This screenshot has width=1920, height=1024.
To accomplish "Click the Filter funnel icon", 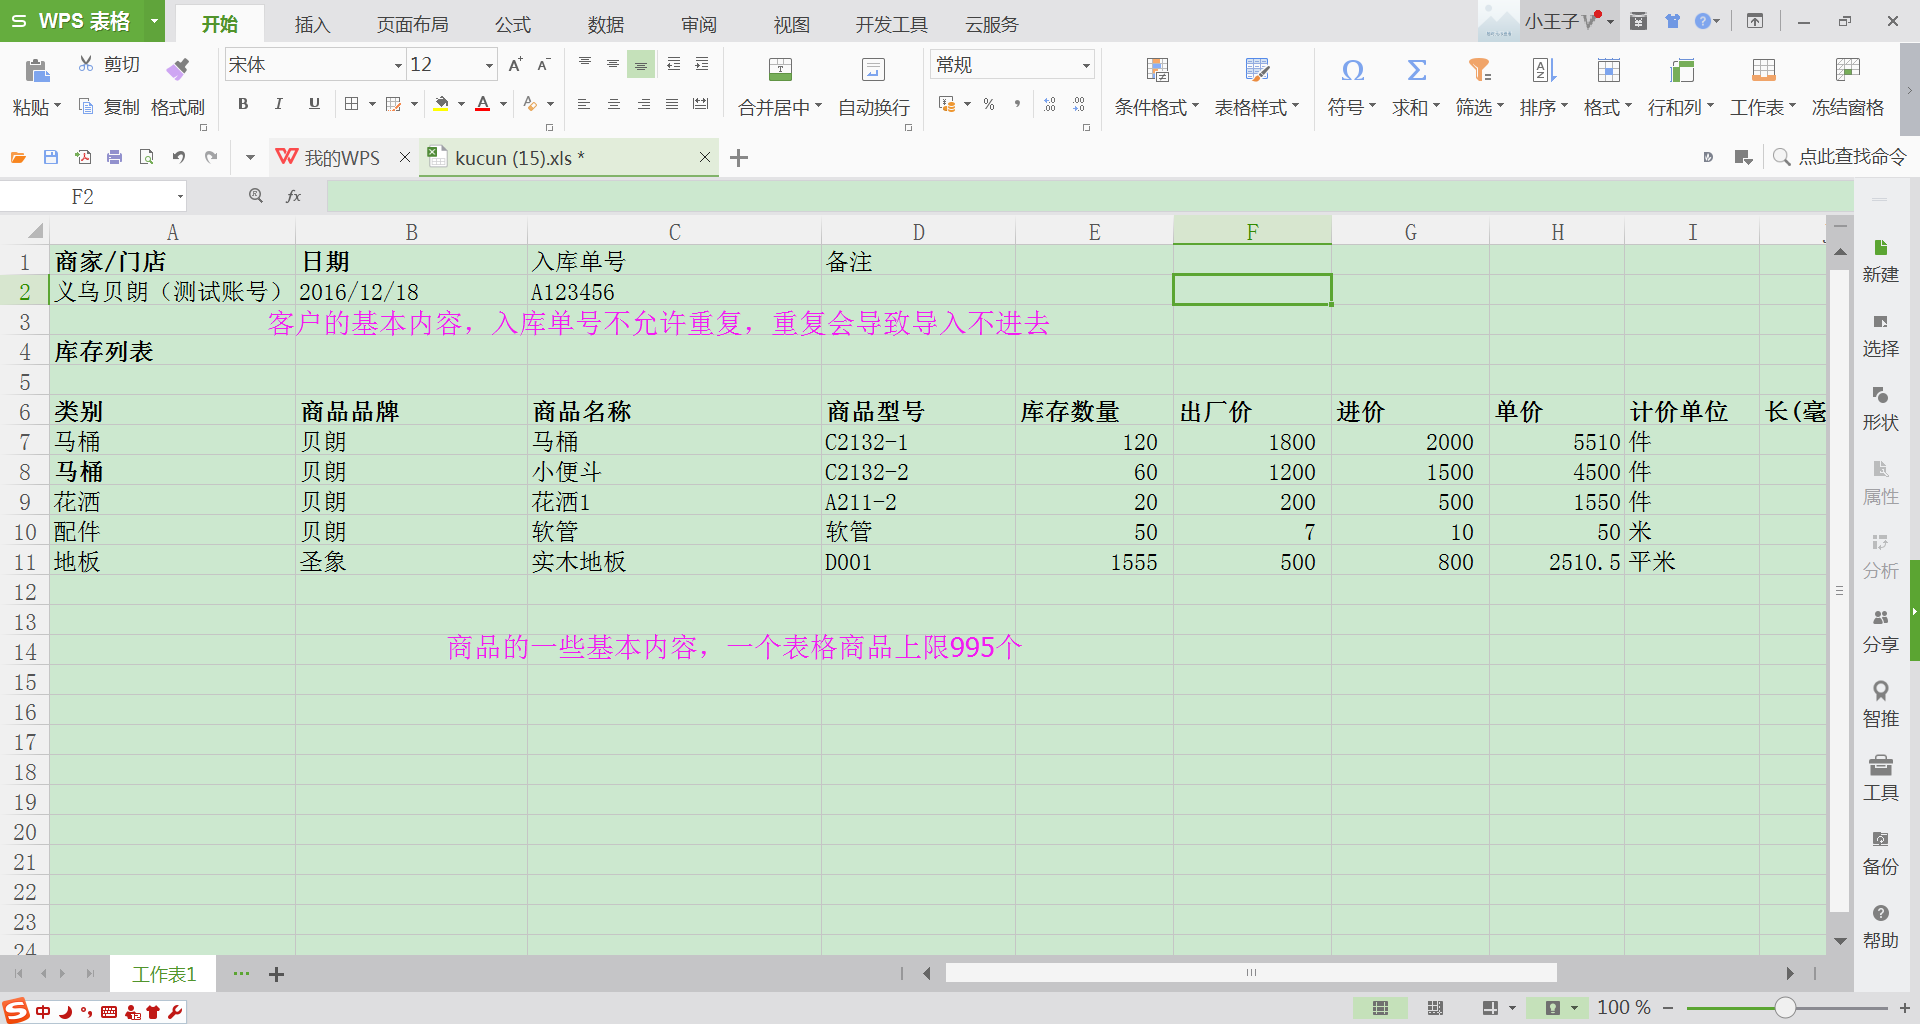I will point(1479,70).
